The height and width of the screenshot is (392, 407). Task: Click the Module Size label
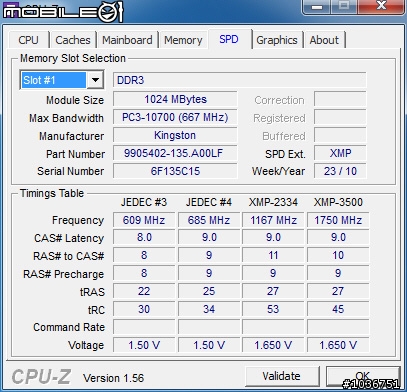point(75,100)
